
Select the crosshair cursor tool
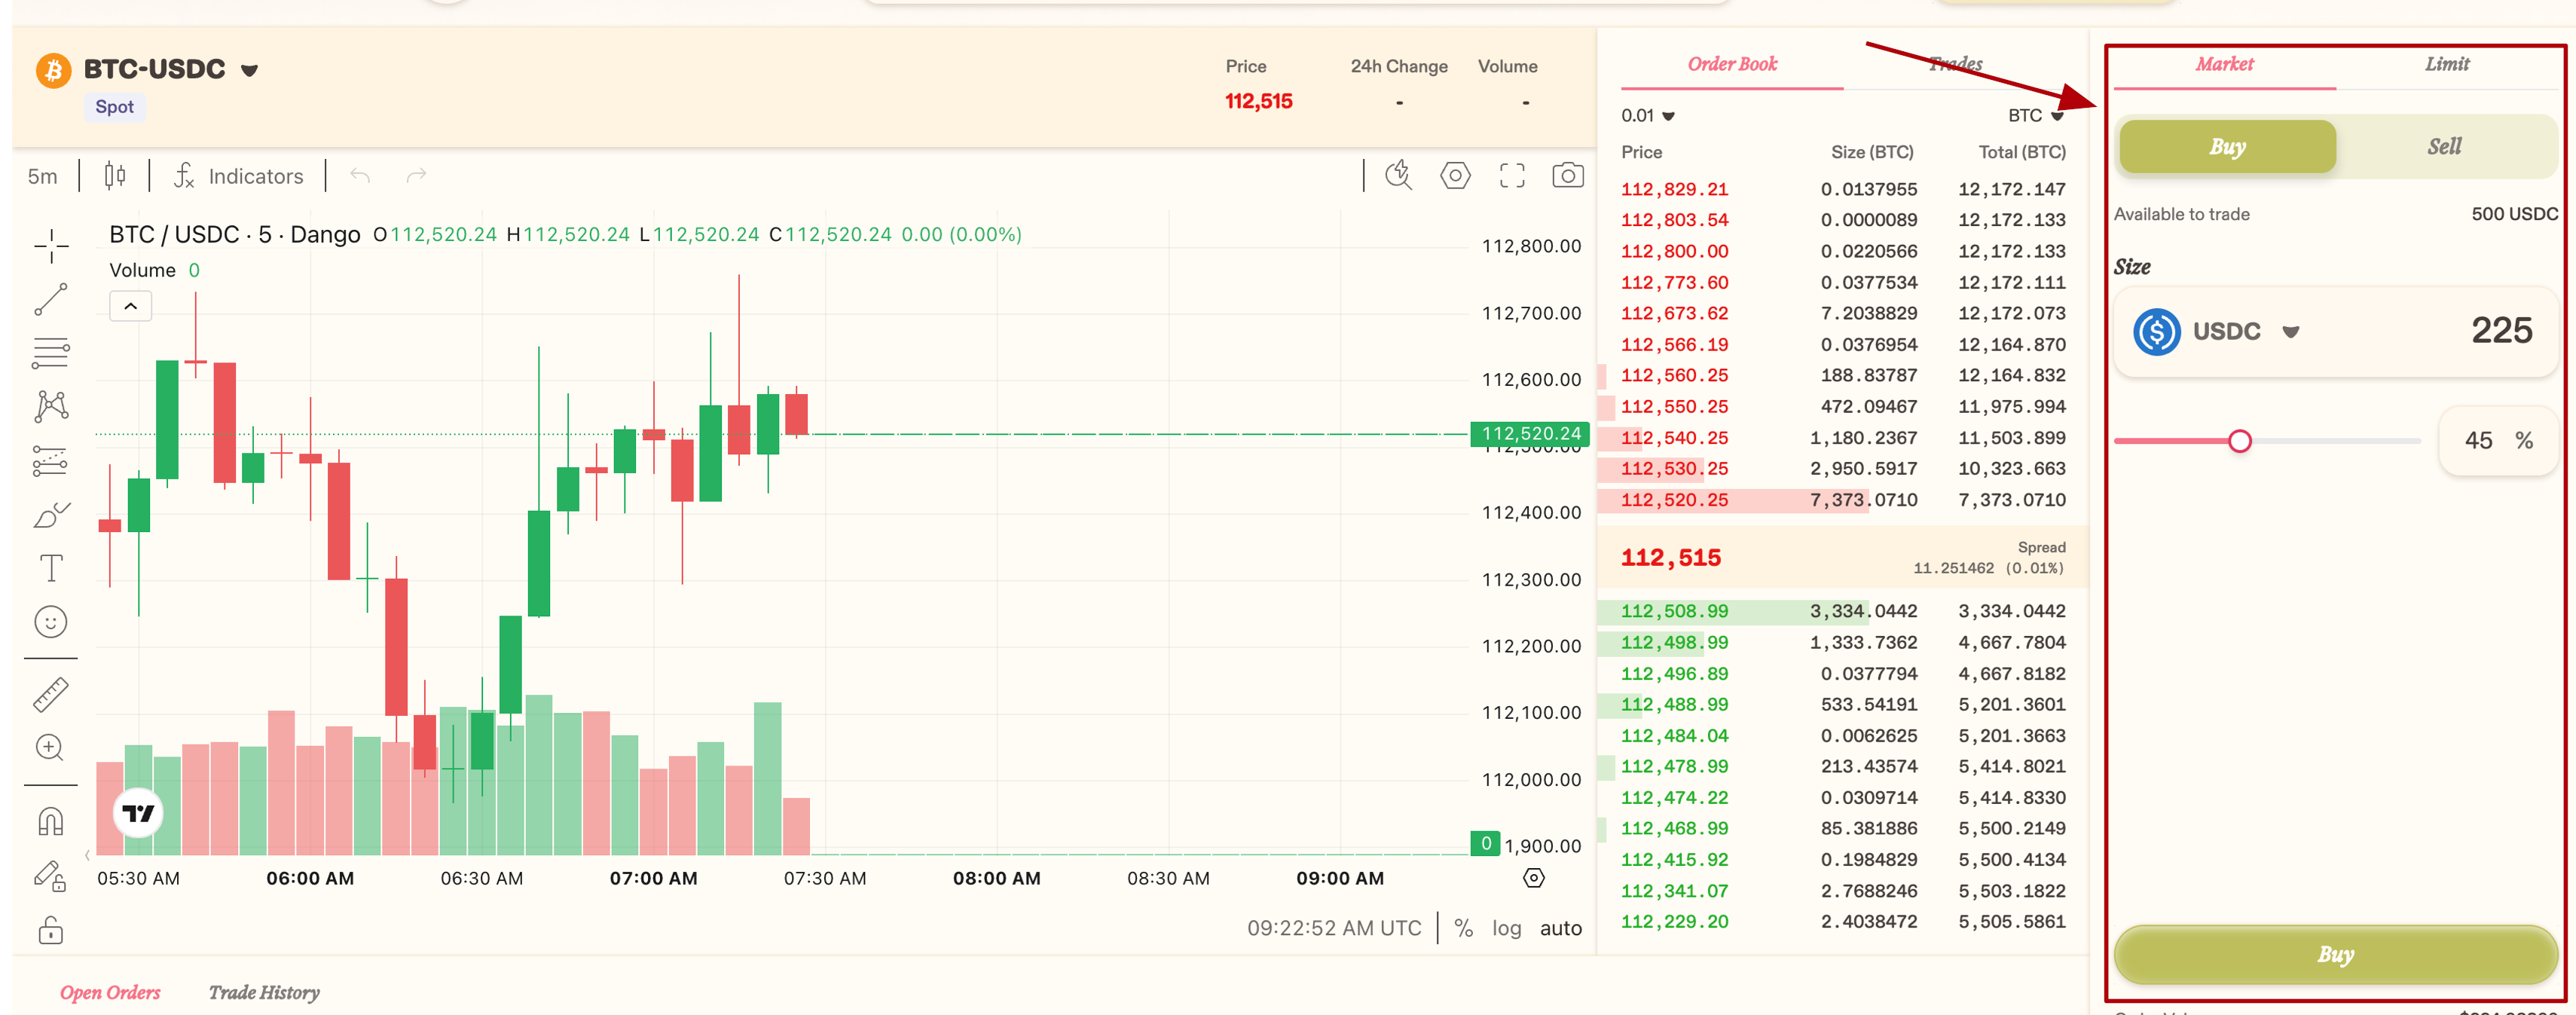coord(51,245)
